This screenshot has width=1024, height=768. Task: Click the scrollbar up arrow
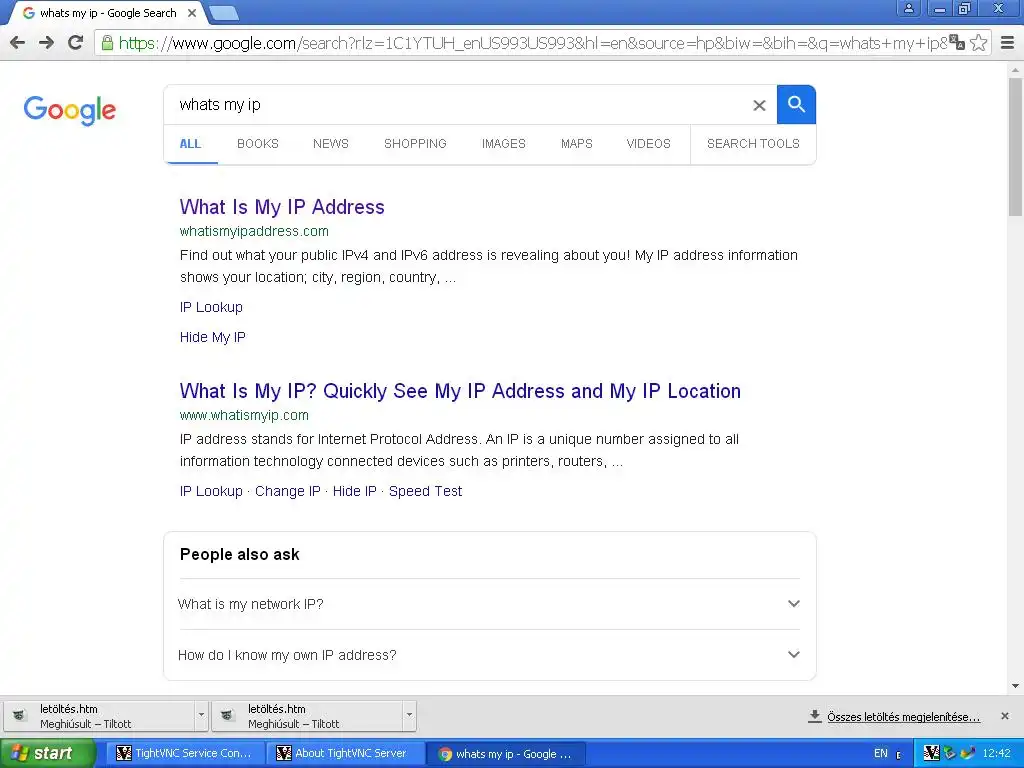[1015, 69]
